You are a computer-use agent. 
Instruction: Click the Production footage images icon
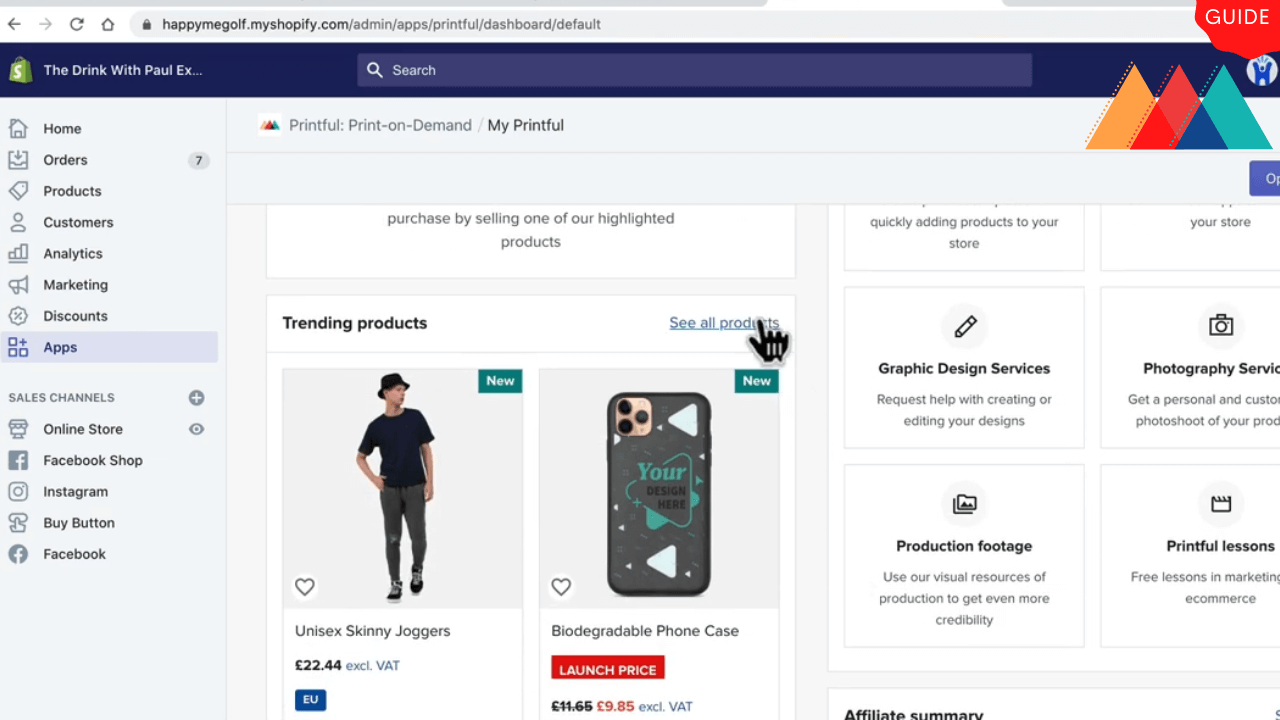pos(965,504)
